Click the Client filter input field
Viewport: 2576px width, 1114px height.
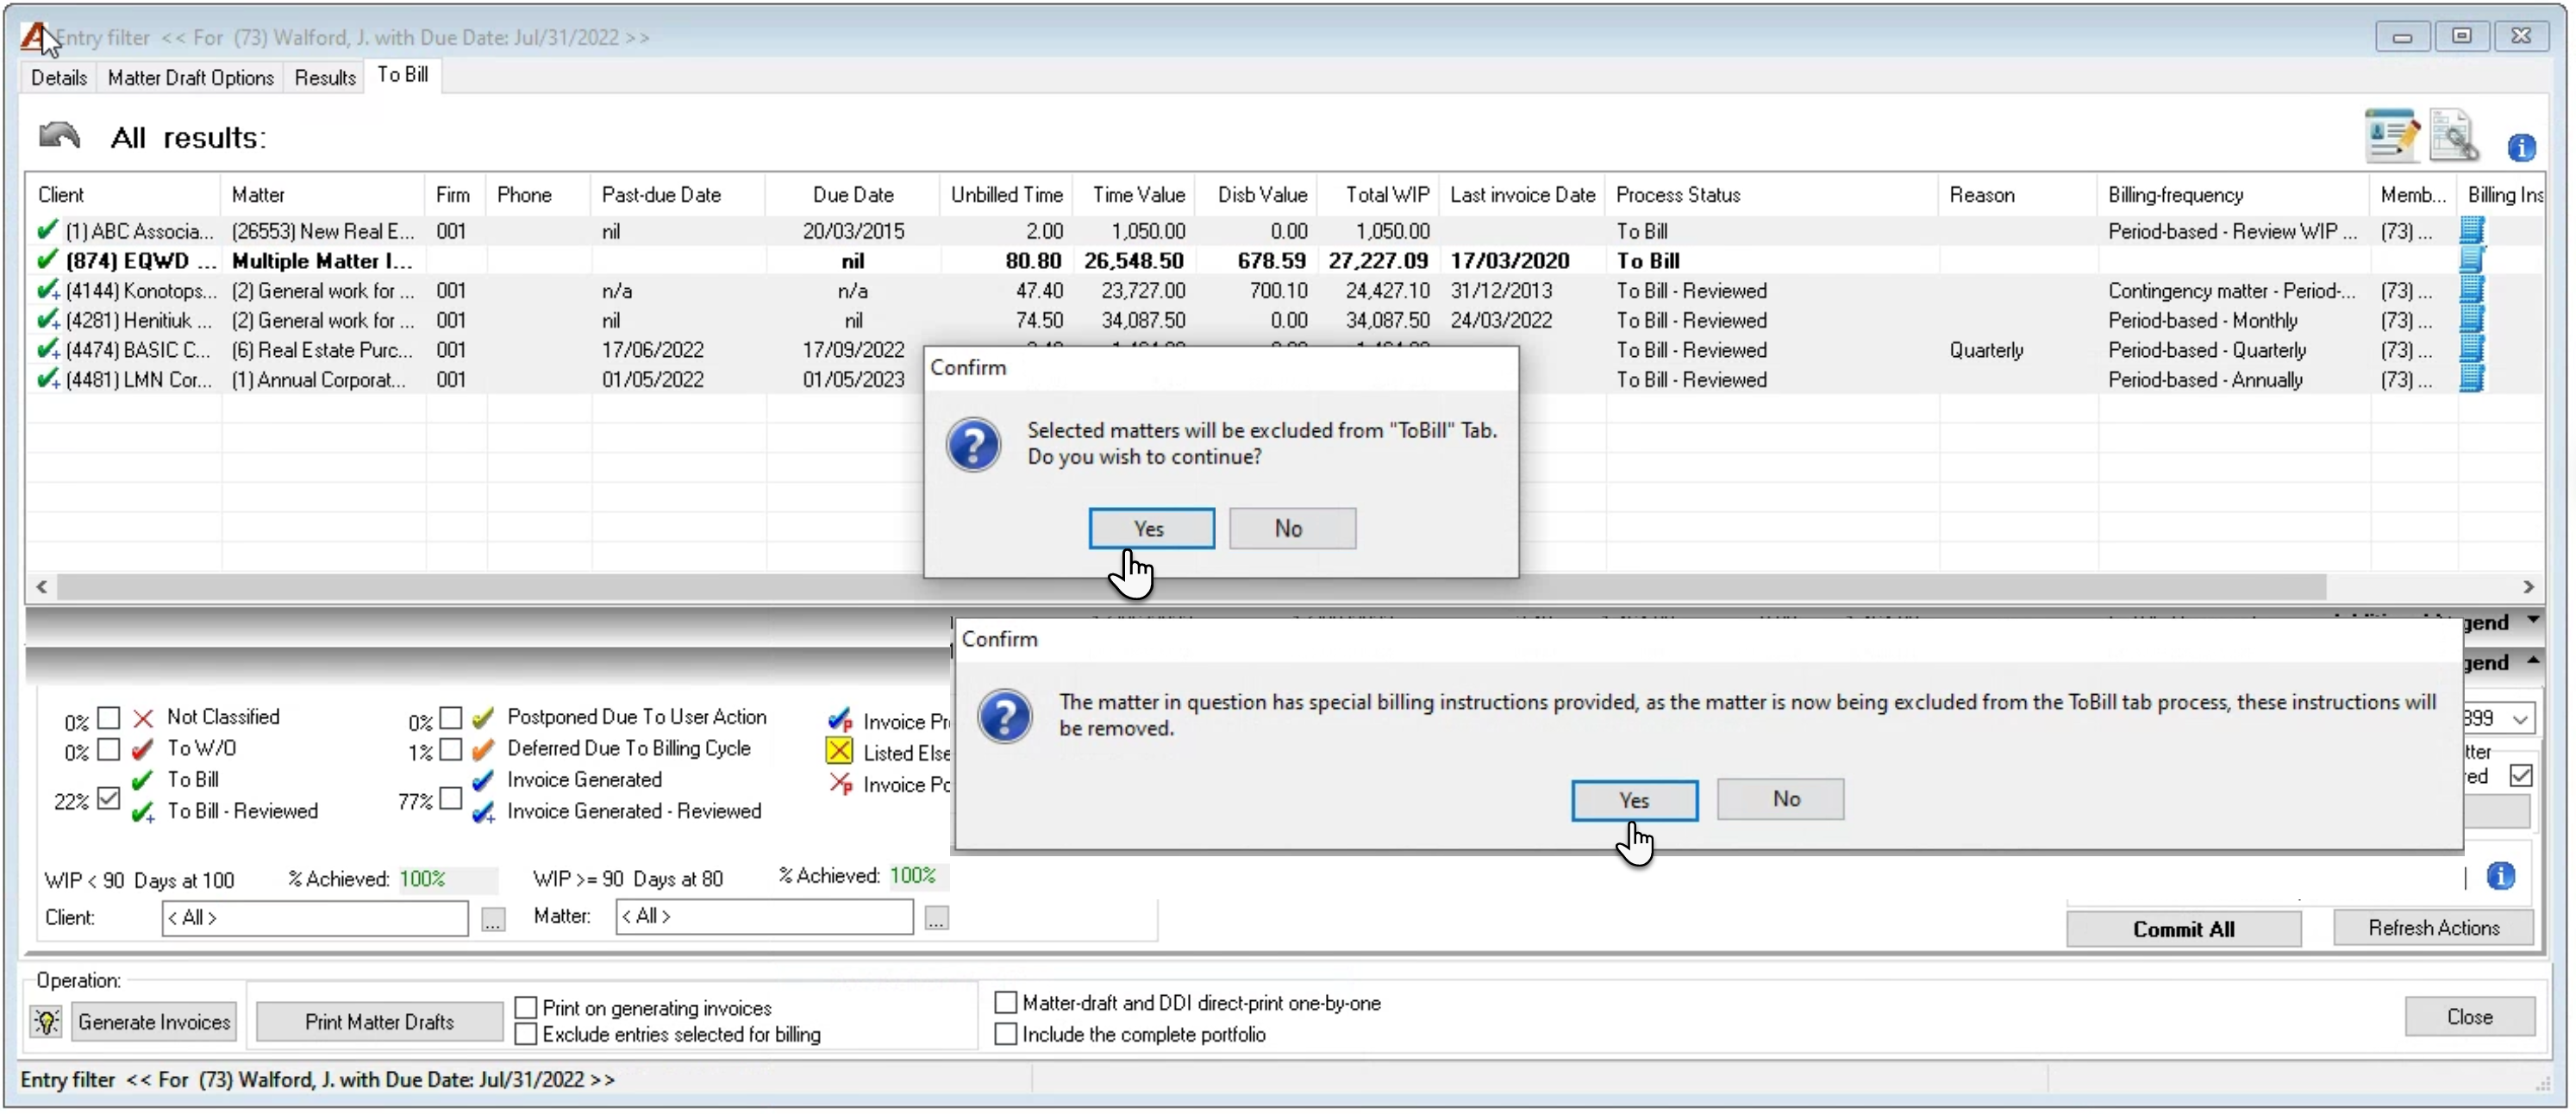coord(315,917)
